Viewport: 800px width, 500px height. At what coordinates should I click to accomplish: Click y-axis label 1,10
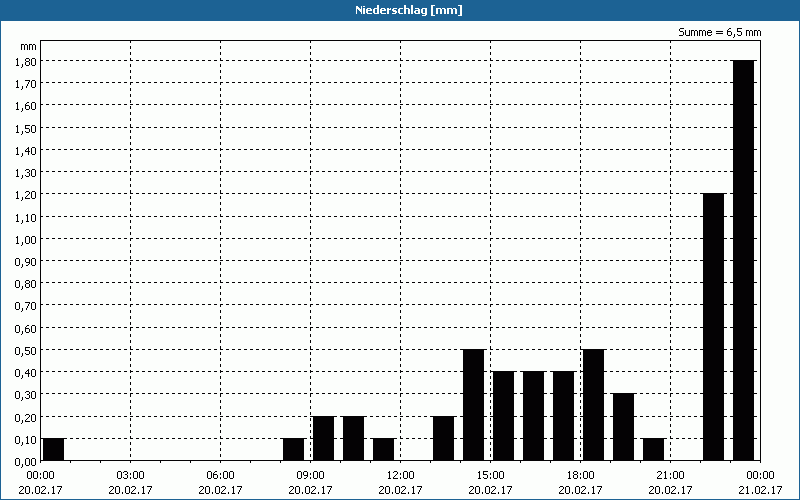click(x=26, y=217)
